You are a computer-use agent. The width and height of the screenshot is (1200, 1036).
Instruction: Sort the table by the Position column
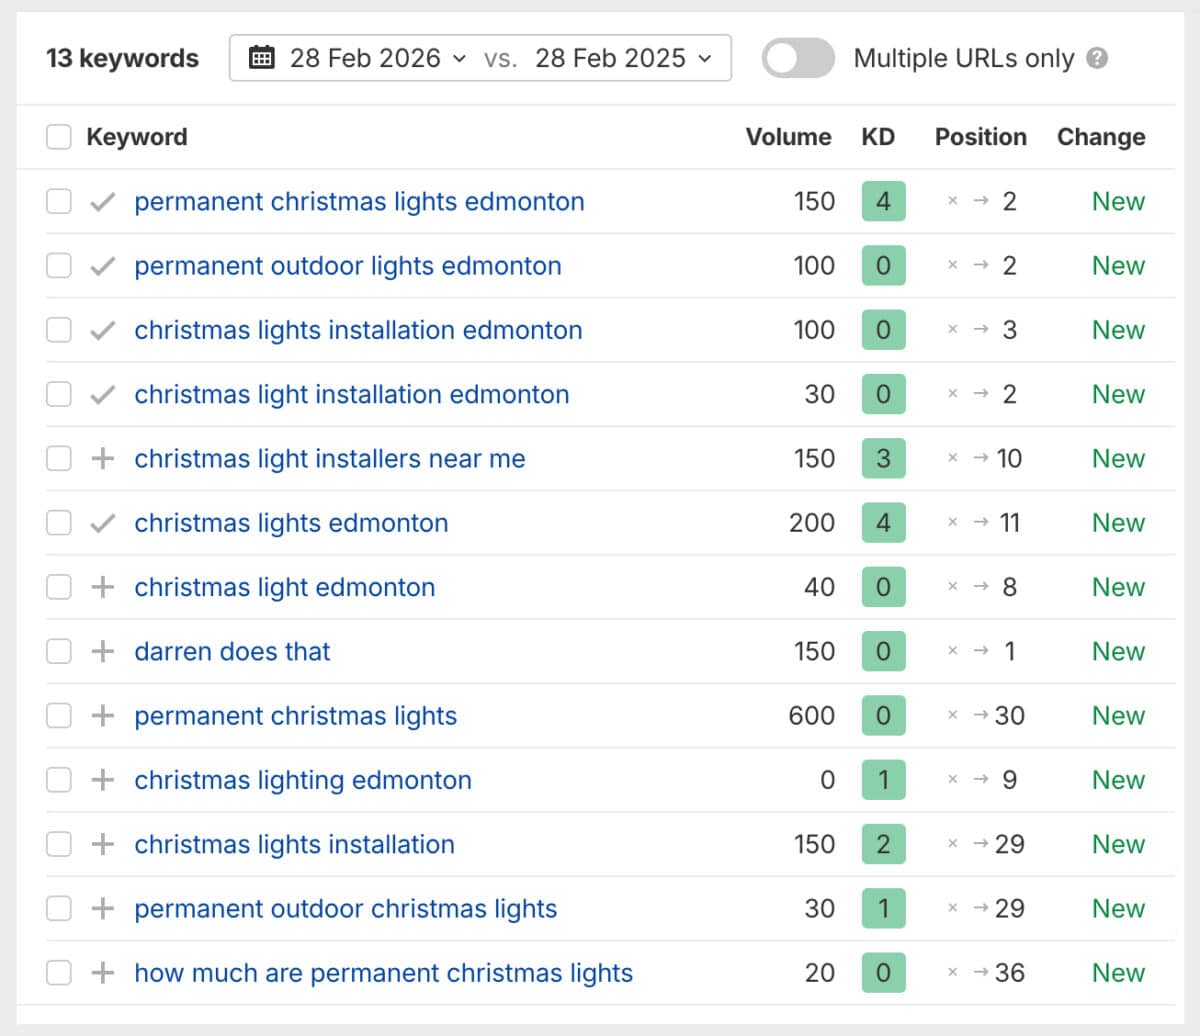pos(980,136)
